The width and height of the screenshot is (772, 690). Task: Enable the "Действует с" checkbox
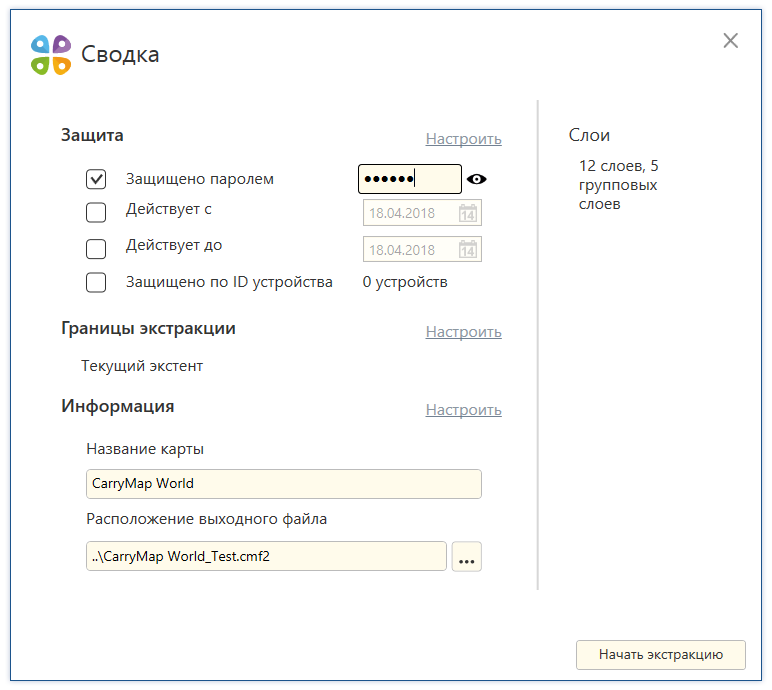point(96,213)
